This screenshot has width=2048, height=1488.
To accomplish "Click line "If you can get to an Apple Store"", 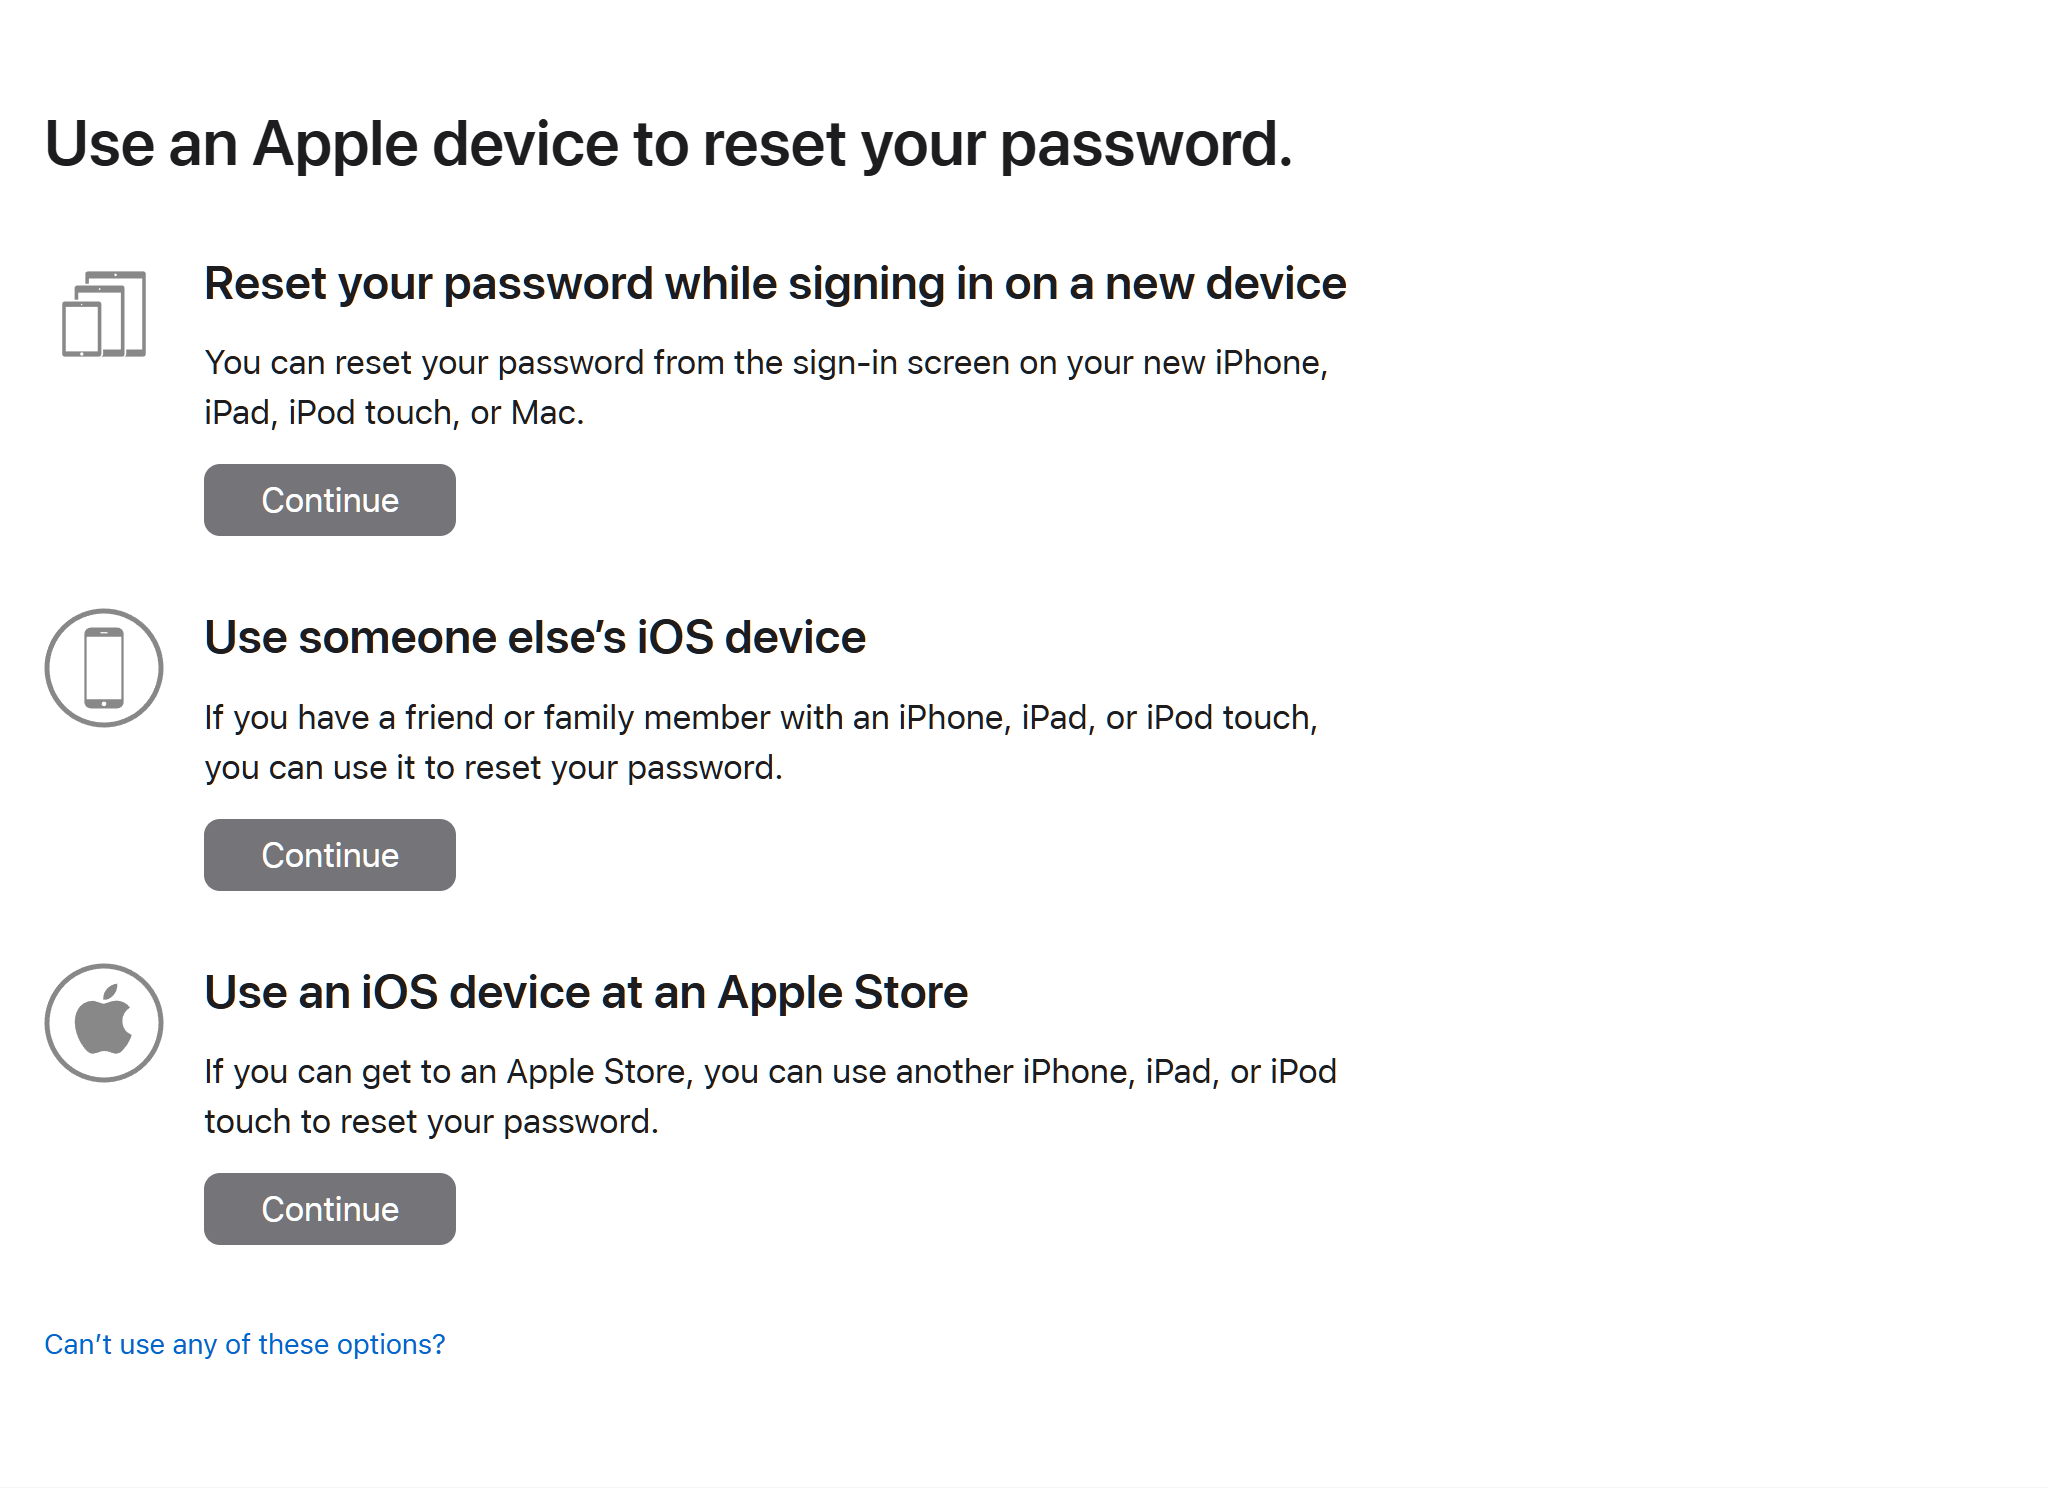I will coord(770,1072).
